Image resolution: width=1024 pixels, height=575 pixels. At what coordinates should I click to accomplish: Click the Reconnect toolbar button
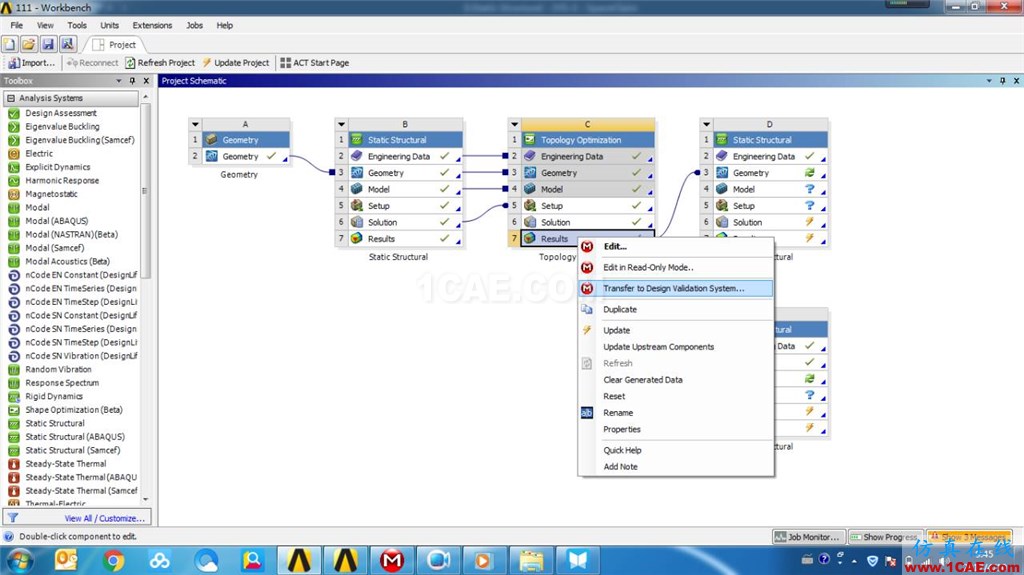92,63
